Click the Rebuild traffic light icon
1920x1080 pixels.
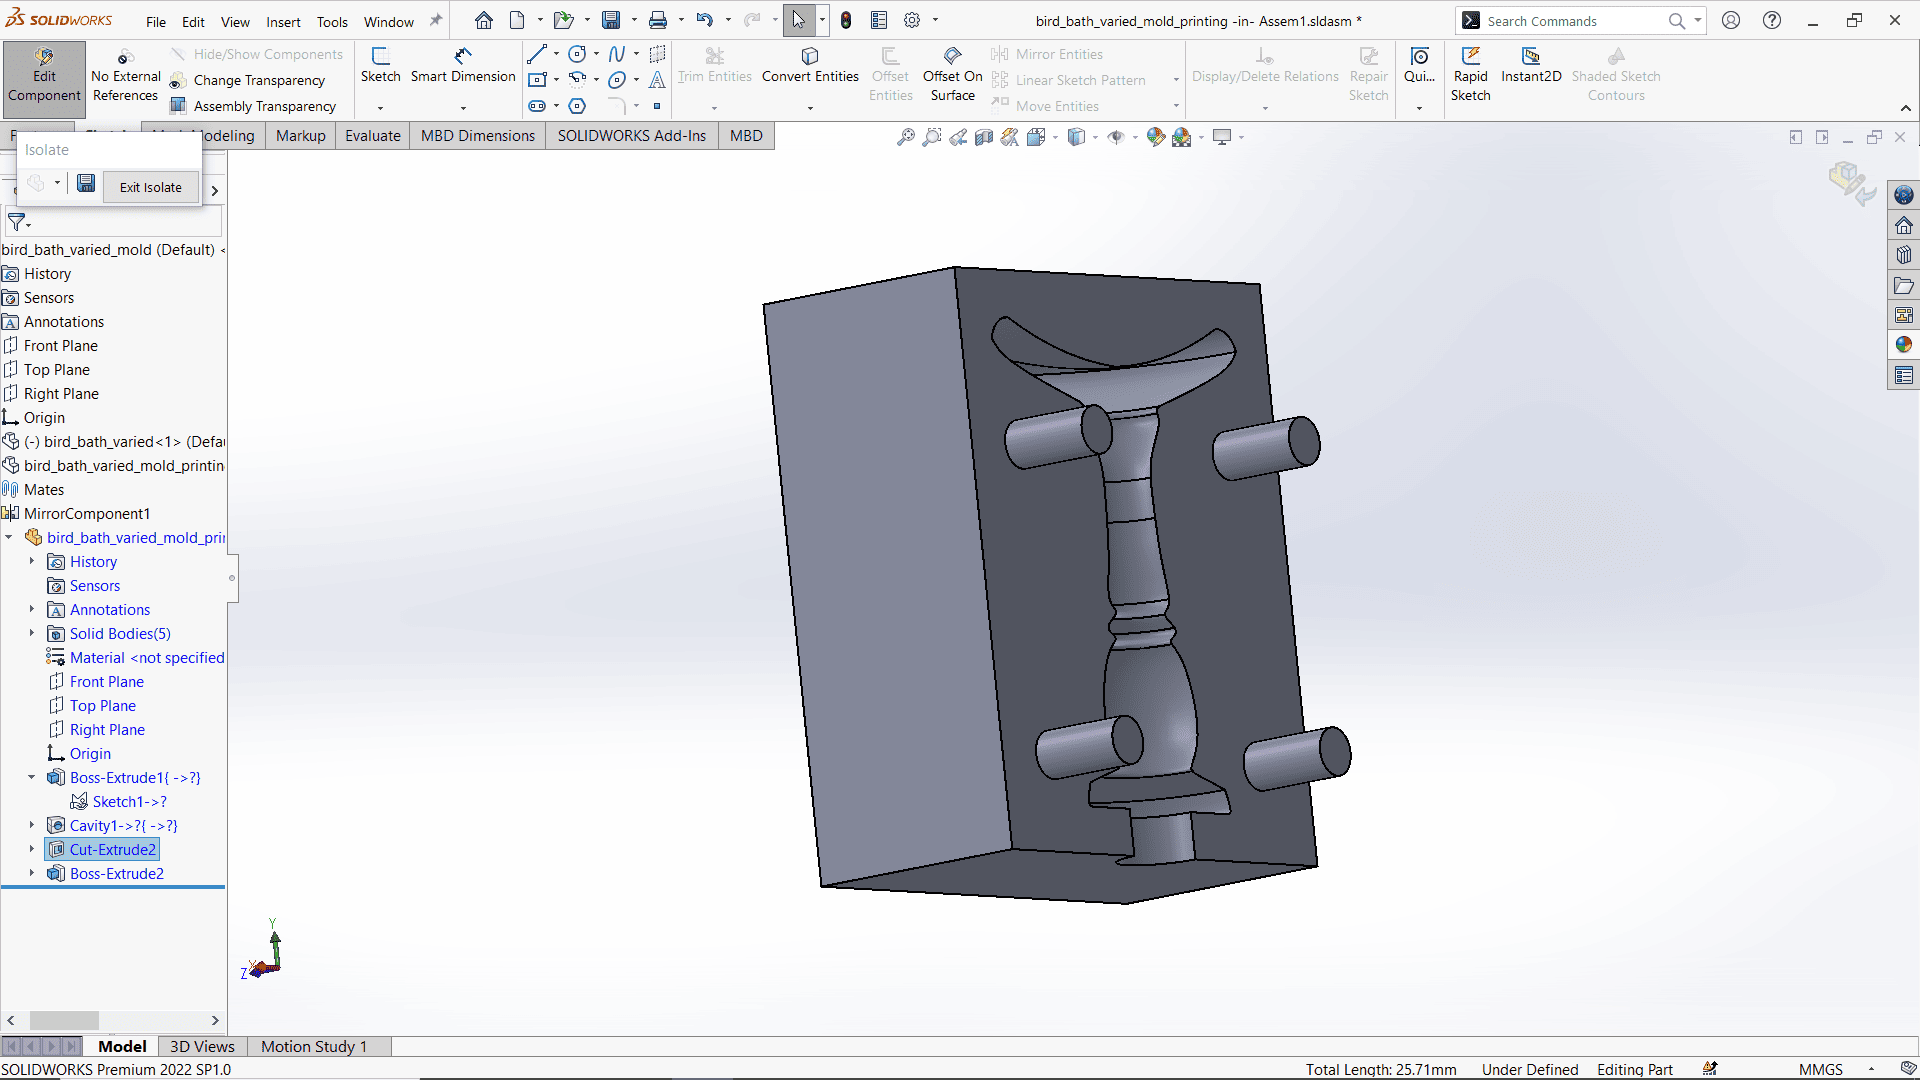[x=846, y=20]
